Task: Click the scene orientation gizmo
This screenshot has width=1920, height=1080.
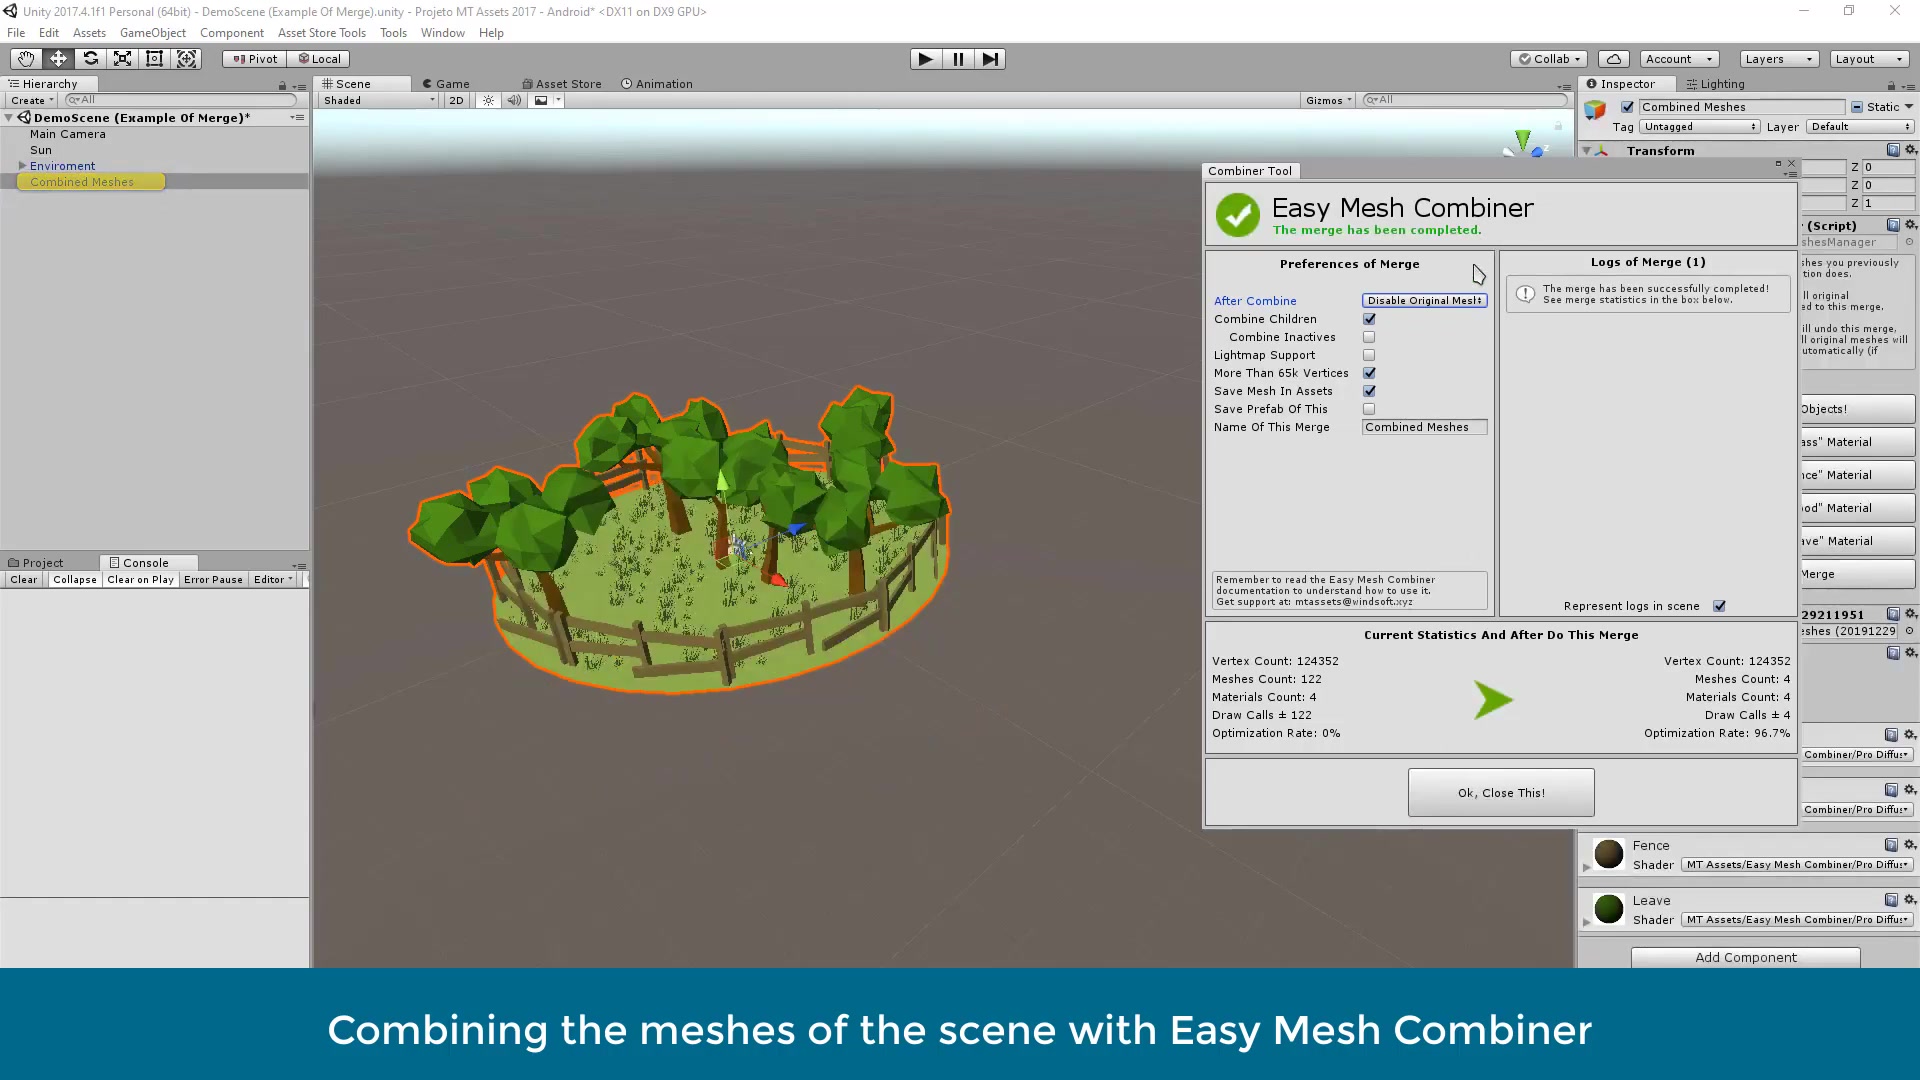Action: (x=1525, y=142)
